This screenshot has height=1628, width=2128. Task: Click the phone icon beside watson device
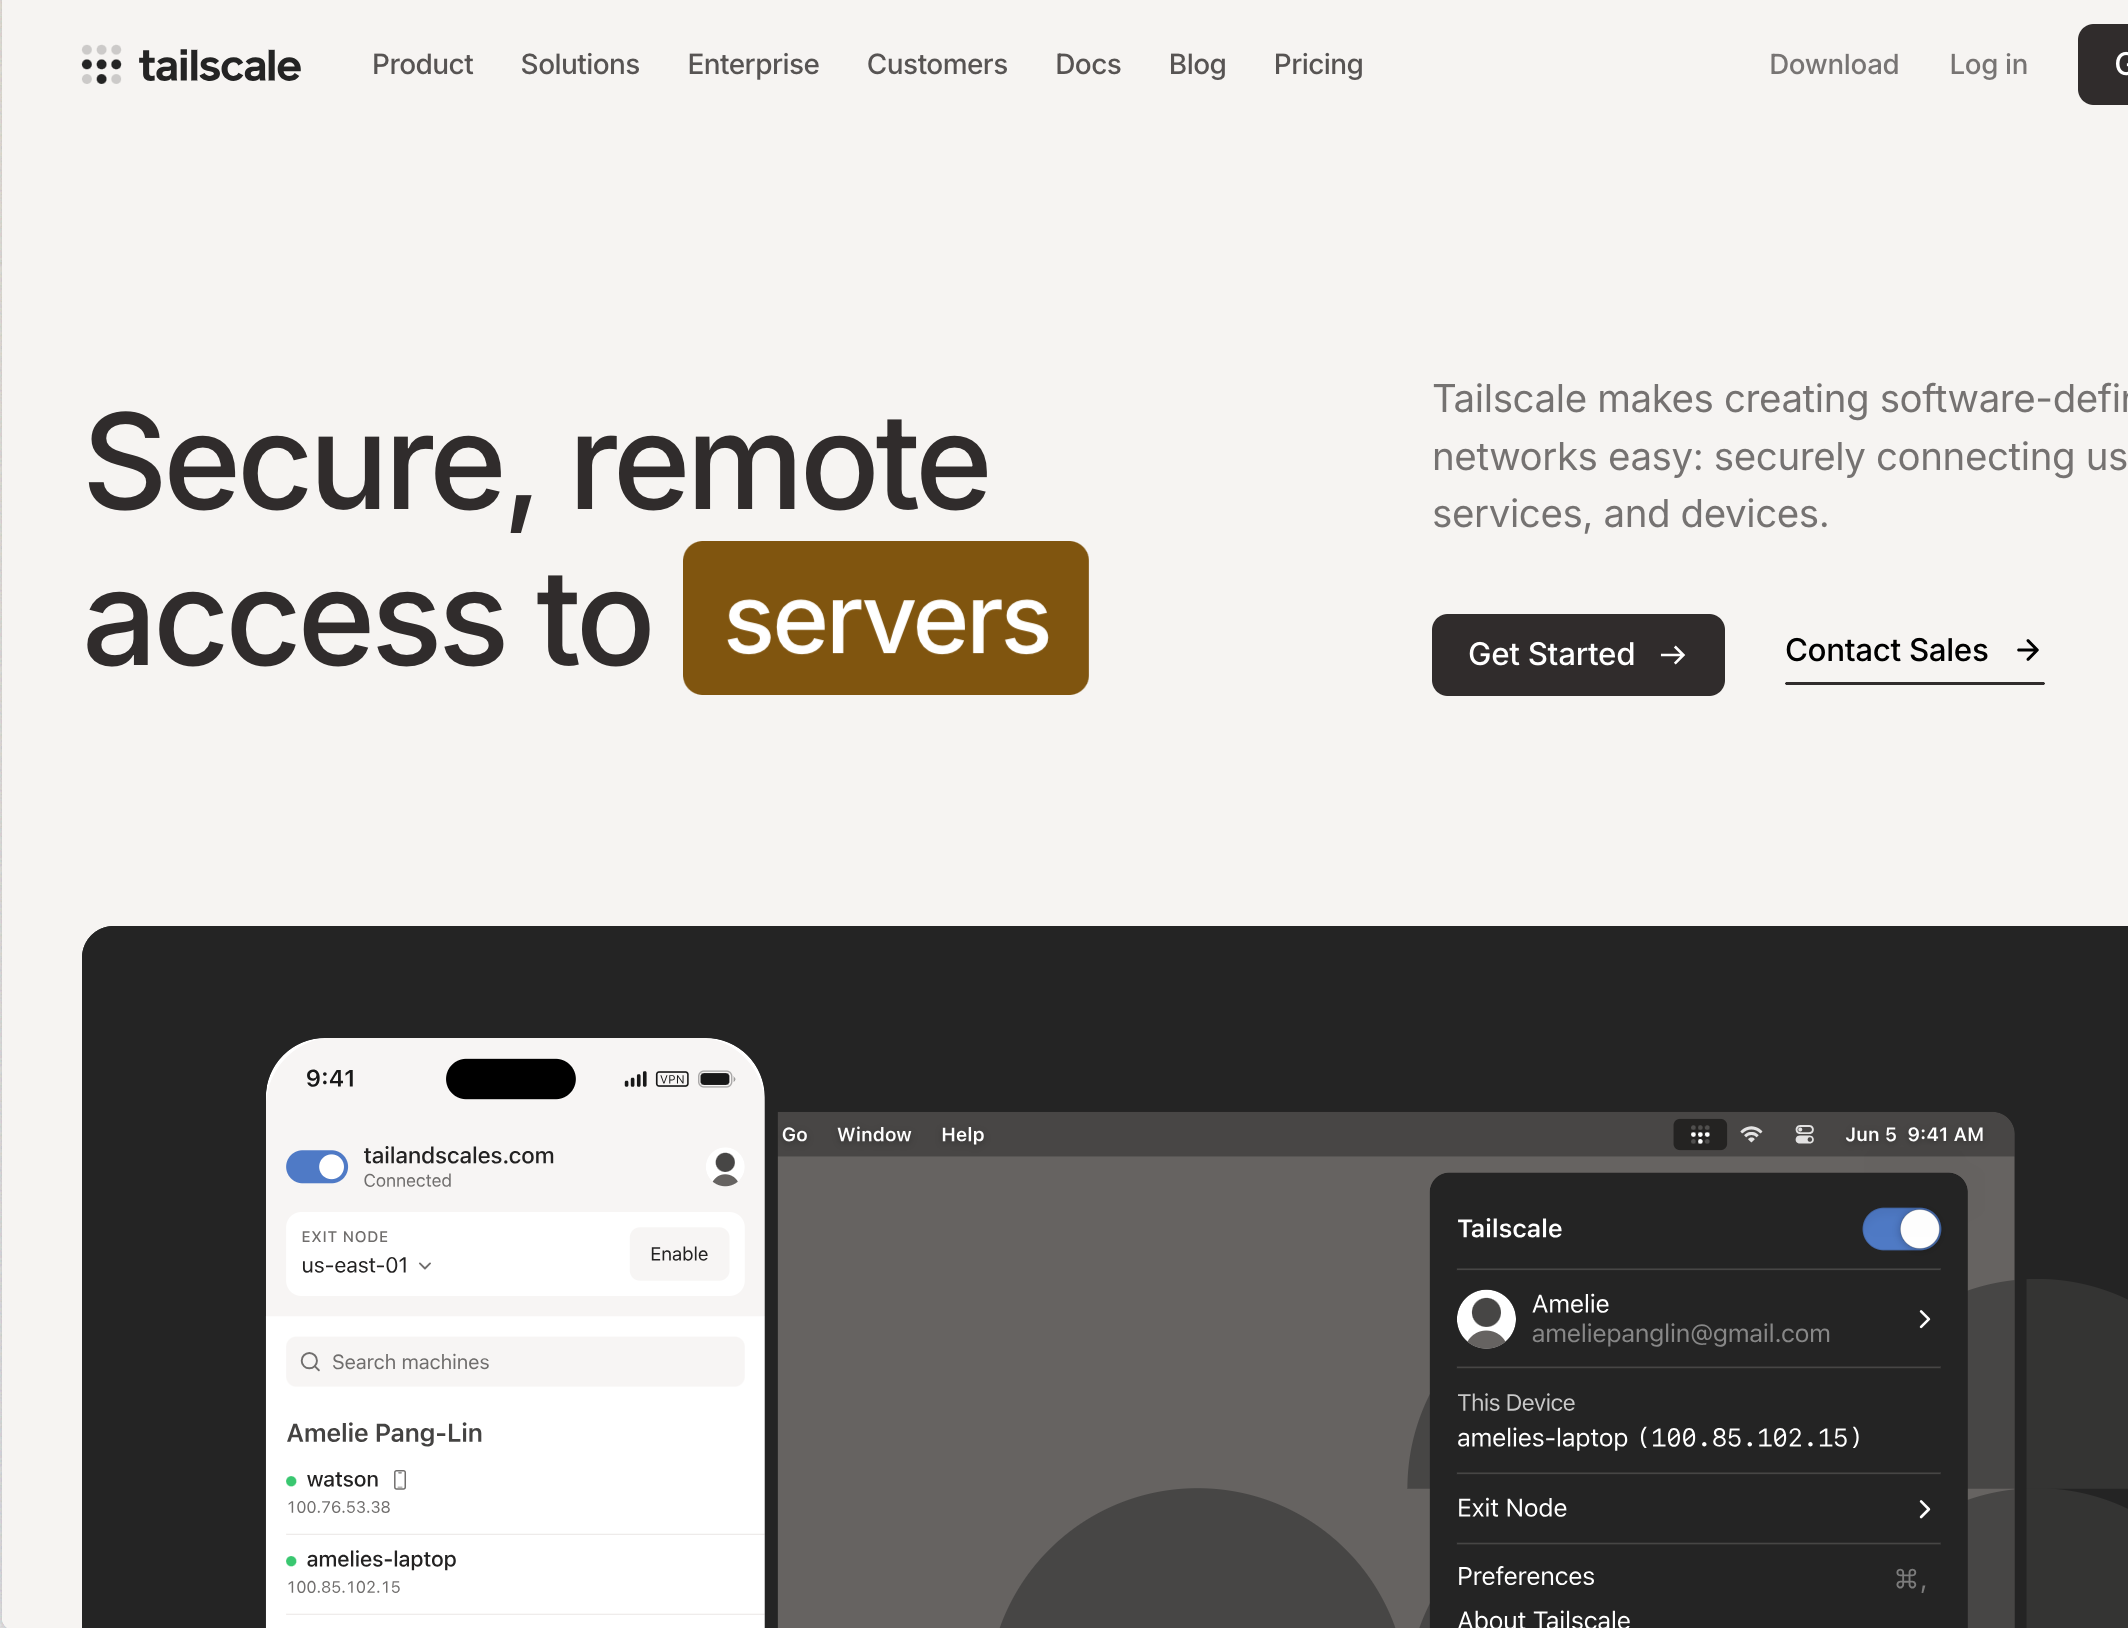click(x=400, y=1480)
